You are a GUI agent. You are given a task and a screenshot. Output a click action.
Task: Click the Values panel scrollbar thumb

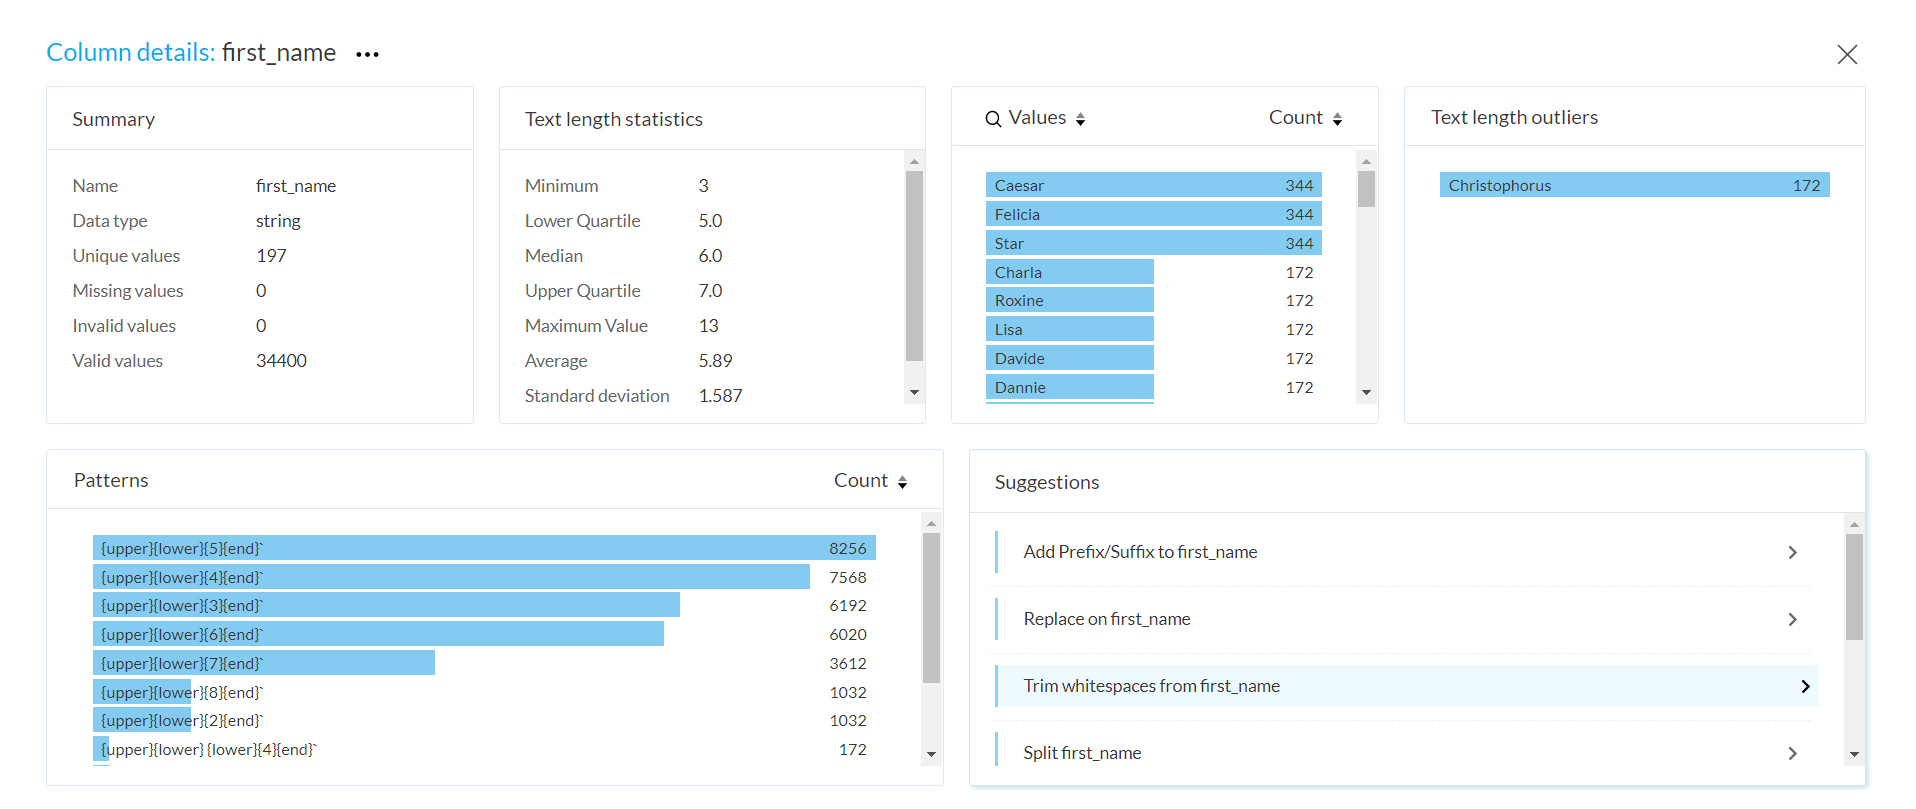(1366, 189)
